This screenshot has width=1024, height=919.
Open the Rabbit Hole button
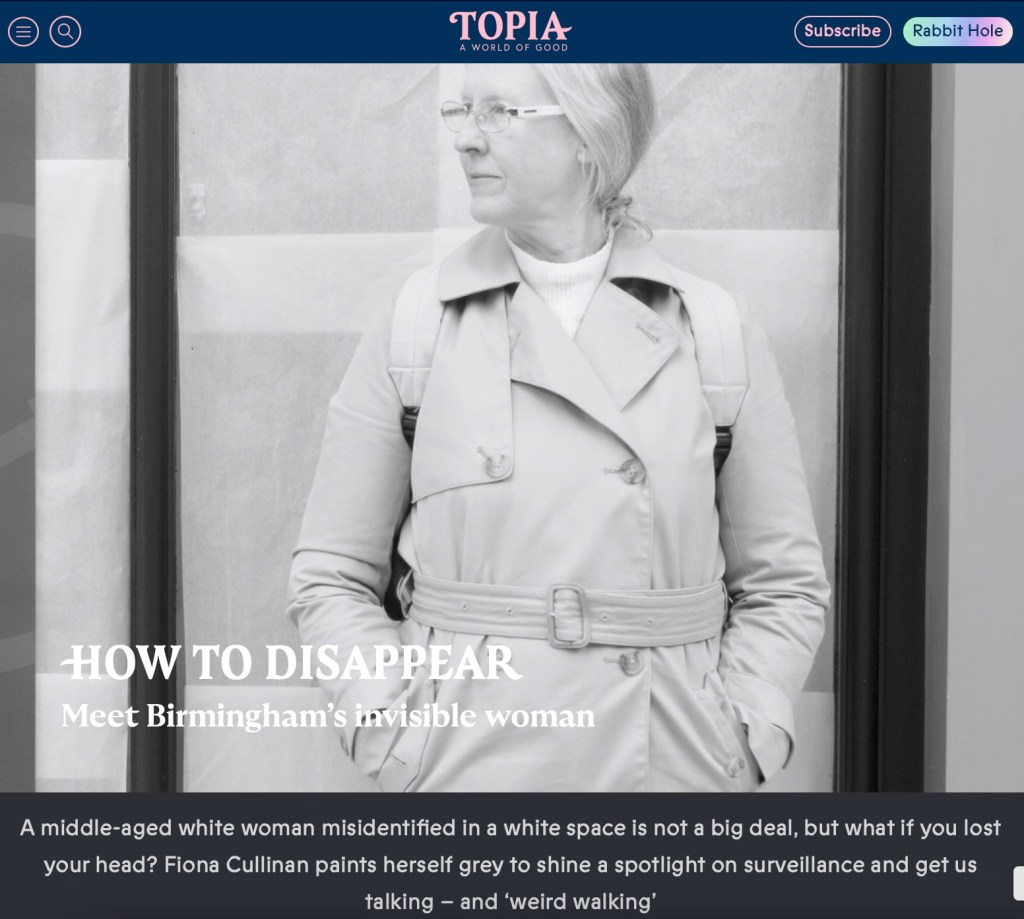pyautogui.click(x=957, y=31)
